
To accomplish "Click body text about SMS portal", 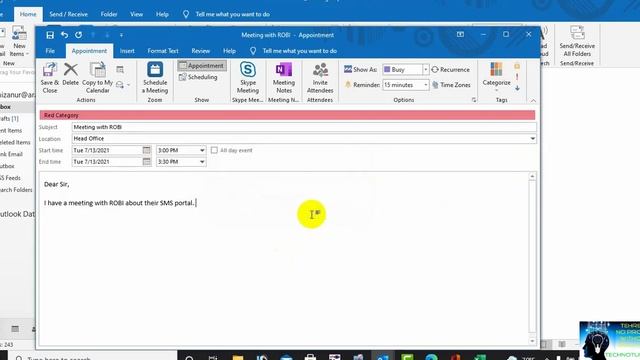I will pyautogui.click(x=119, y=203).
